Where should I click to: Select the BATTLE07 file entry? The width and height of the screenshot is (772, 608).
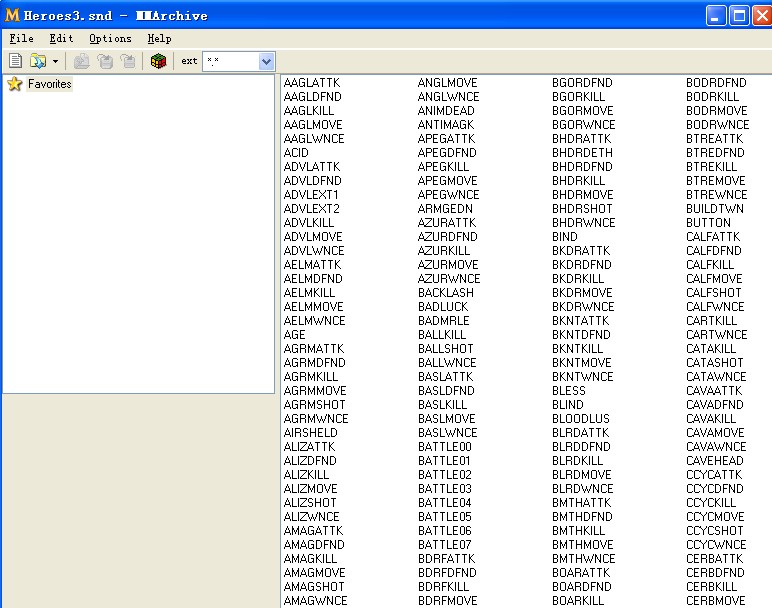[x=445, y=544]
